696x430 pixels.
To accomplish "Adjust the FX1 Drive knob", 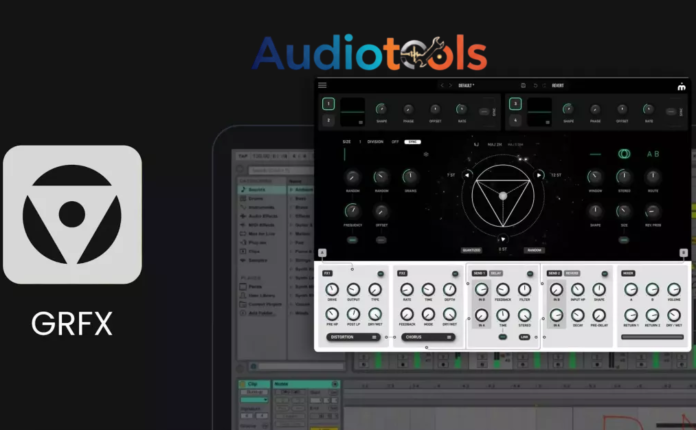I will tap(331, 290).
